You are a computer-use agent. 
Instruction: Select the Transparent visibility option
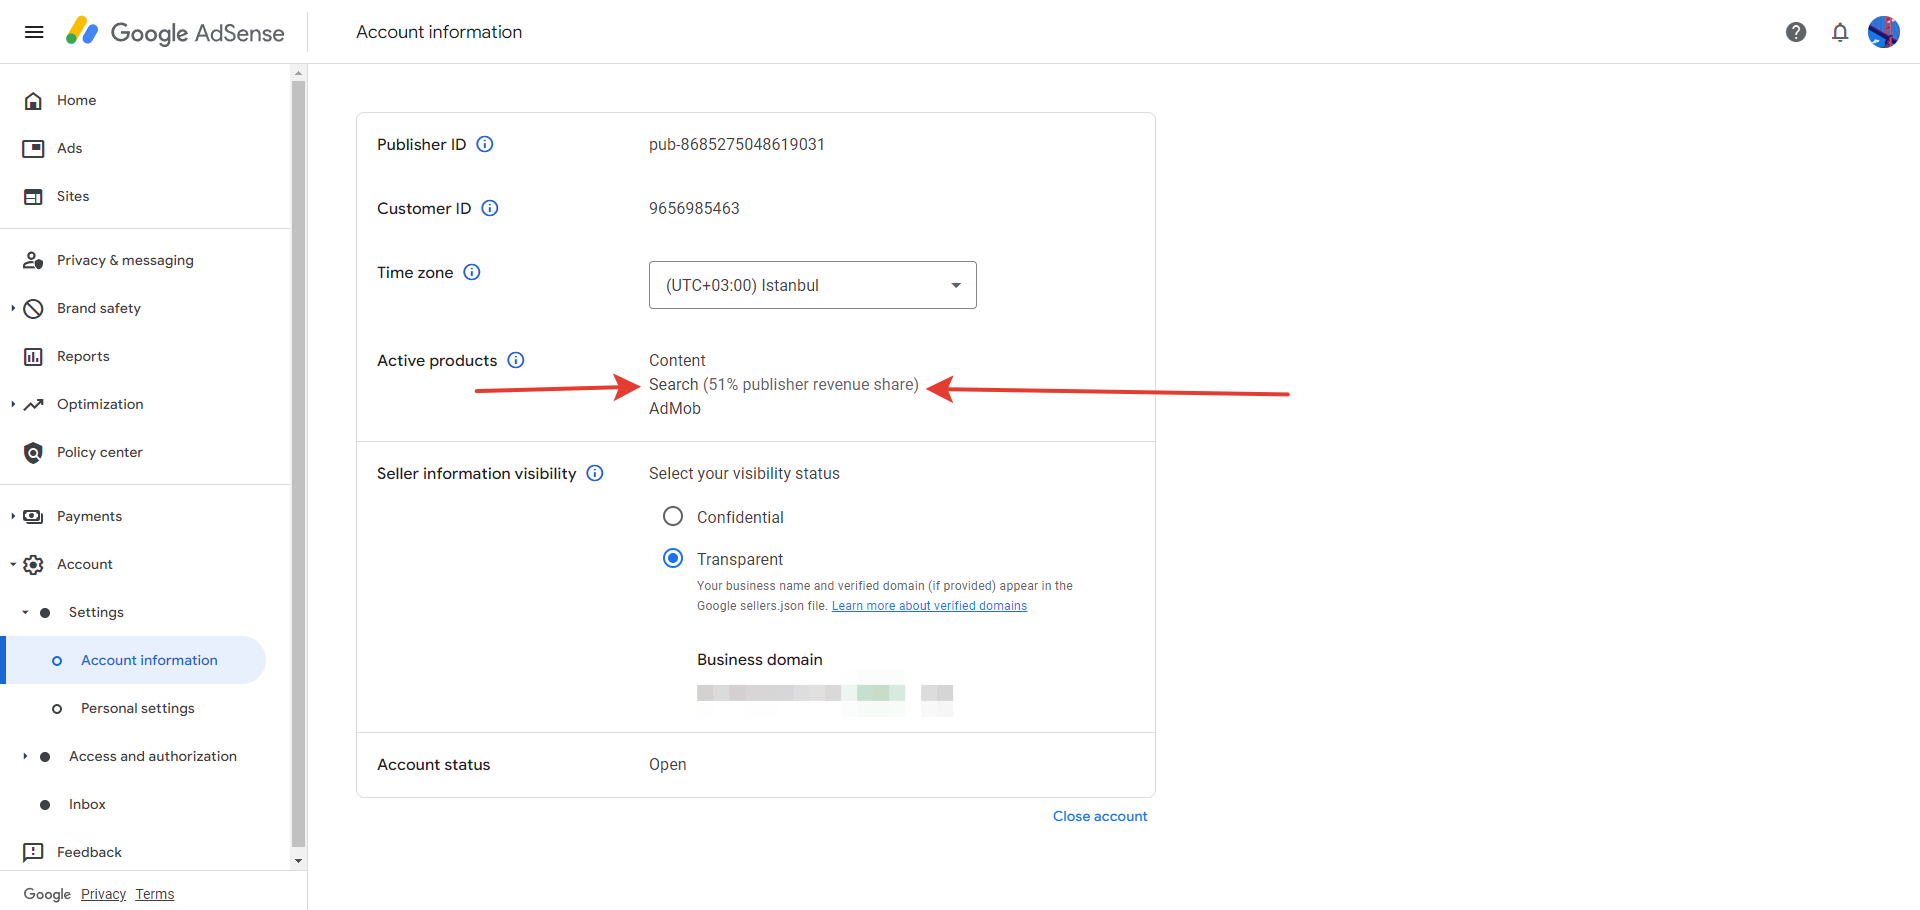(x=673, y=558)
